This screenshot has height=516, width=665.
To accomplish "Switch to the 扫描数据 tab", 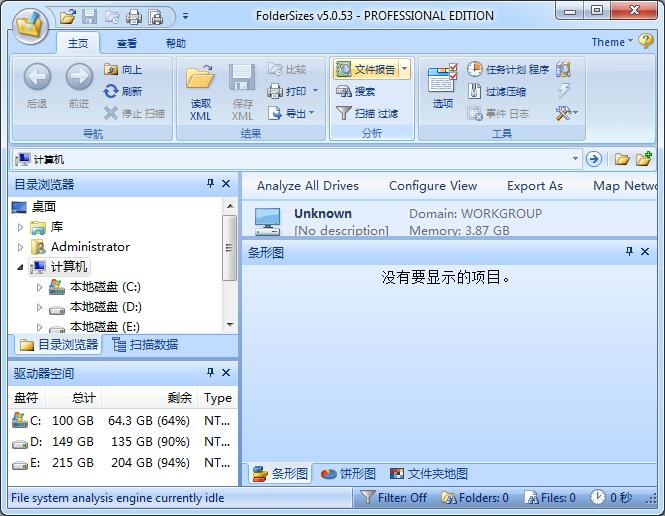I will (145, 345).
